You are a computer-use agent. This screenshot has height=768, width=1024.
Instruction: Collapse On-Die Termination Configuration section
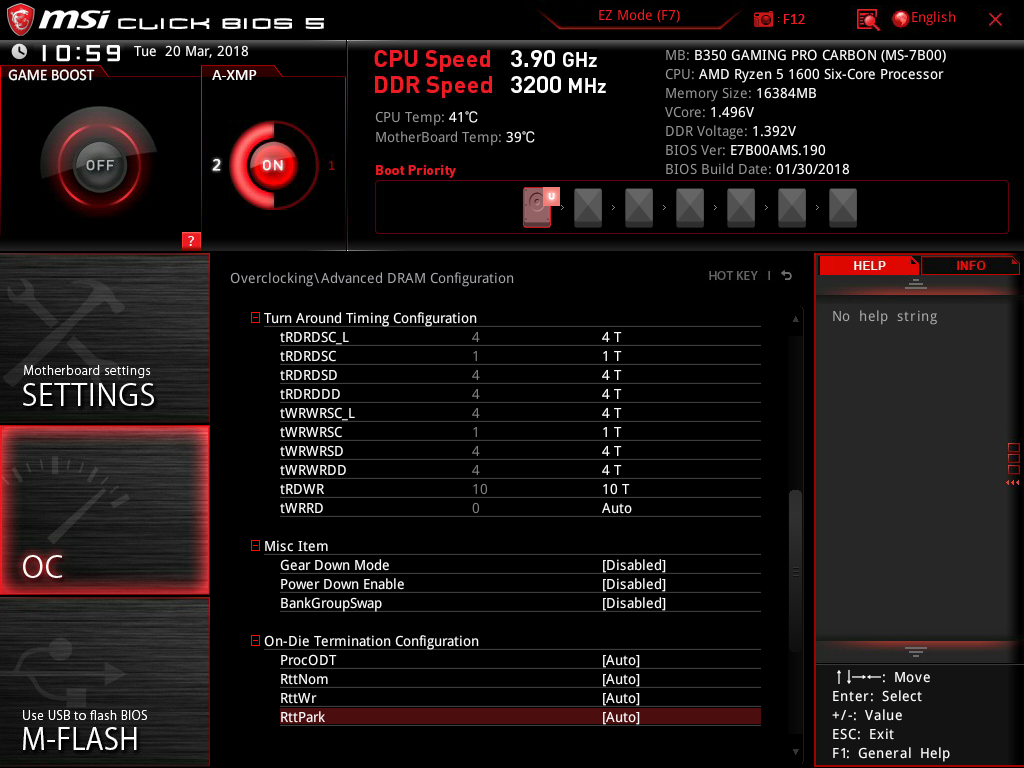pos(255,641)
